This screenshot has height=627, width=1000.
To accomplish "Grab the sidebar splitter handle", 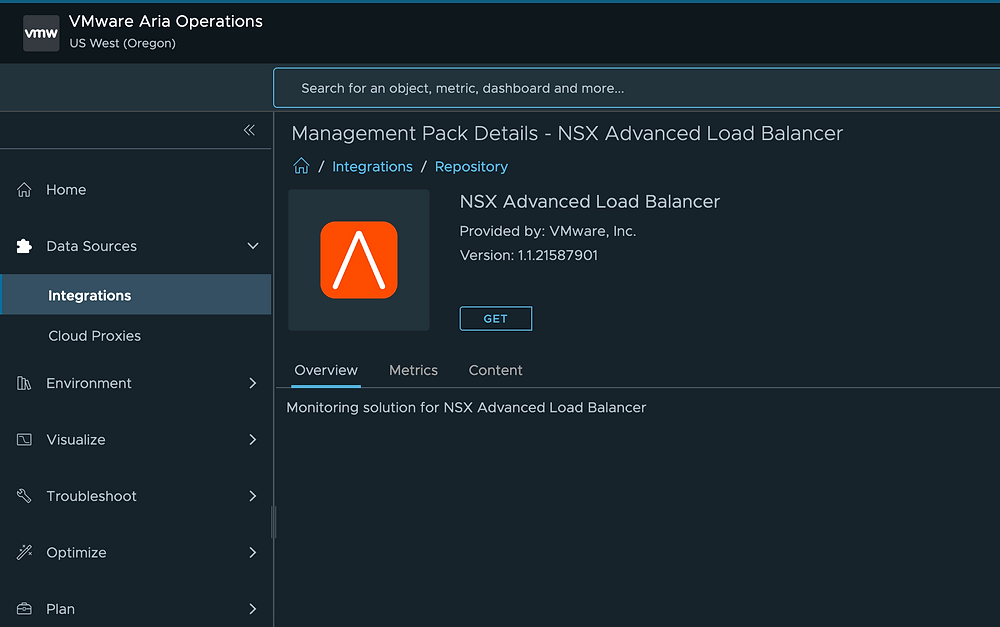I will (x=274, y=522).
